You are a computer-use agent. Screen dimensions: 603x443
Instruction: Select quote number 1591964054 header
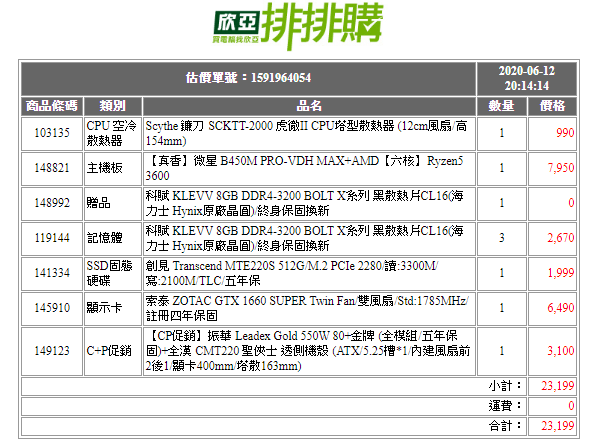click(248, 78)
